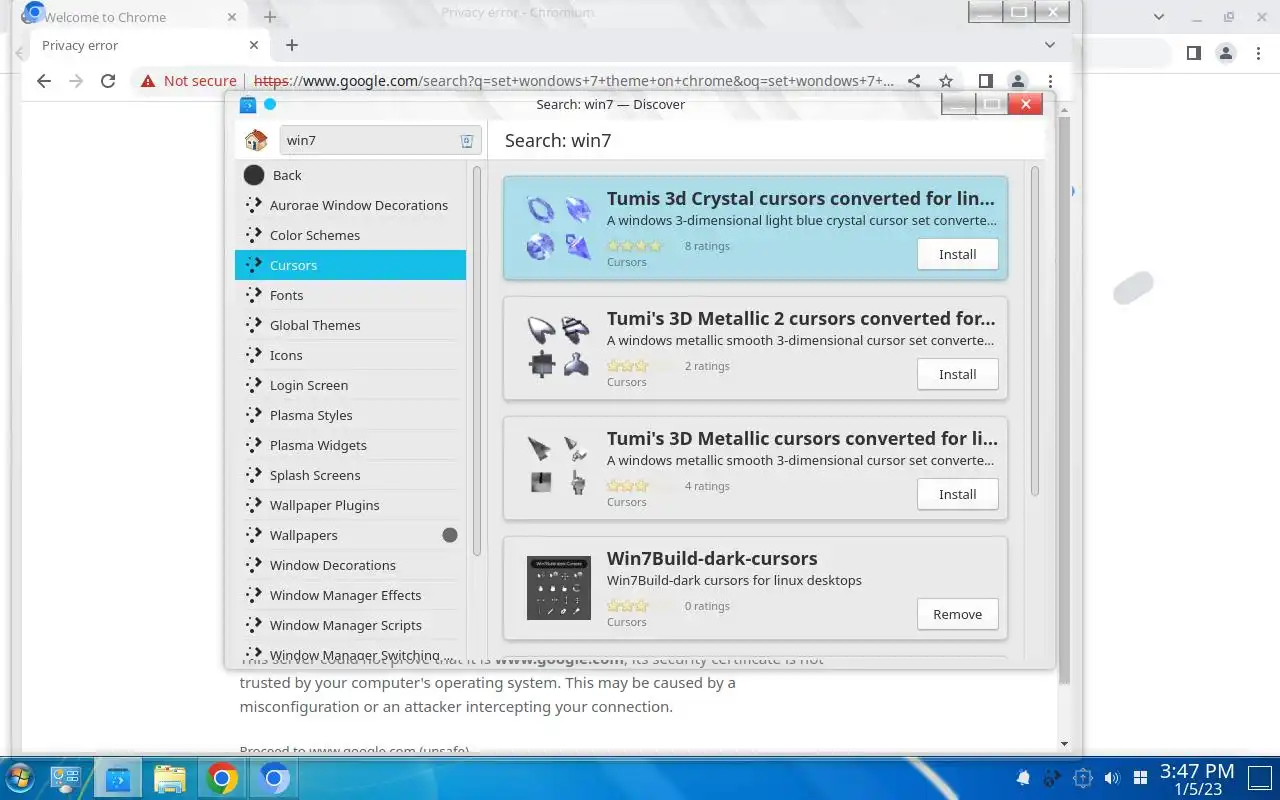The image size is (1280, 800).
Task: Click the Login Screen row icon
Action: click(254, 385)
